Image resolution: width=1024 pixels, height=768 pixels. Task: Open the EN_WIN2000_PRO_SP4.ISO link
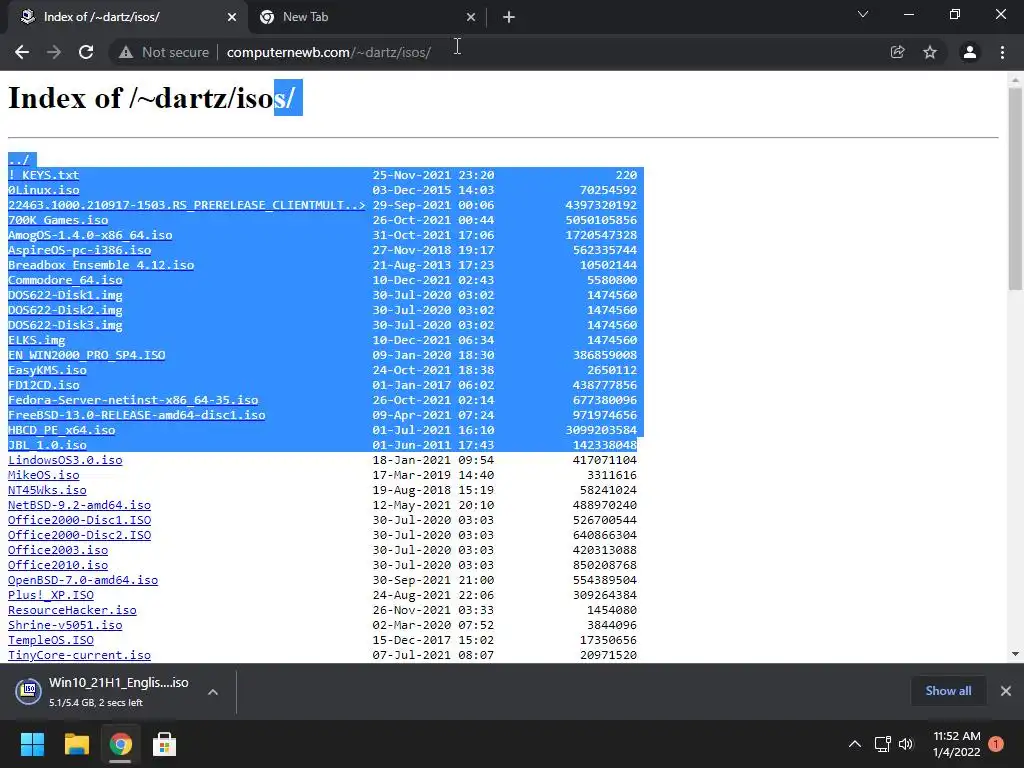(87, 355)
